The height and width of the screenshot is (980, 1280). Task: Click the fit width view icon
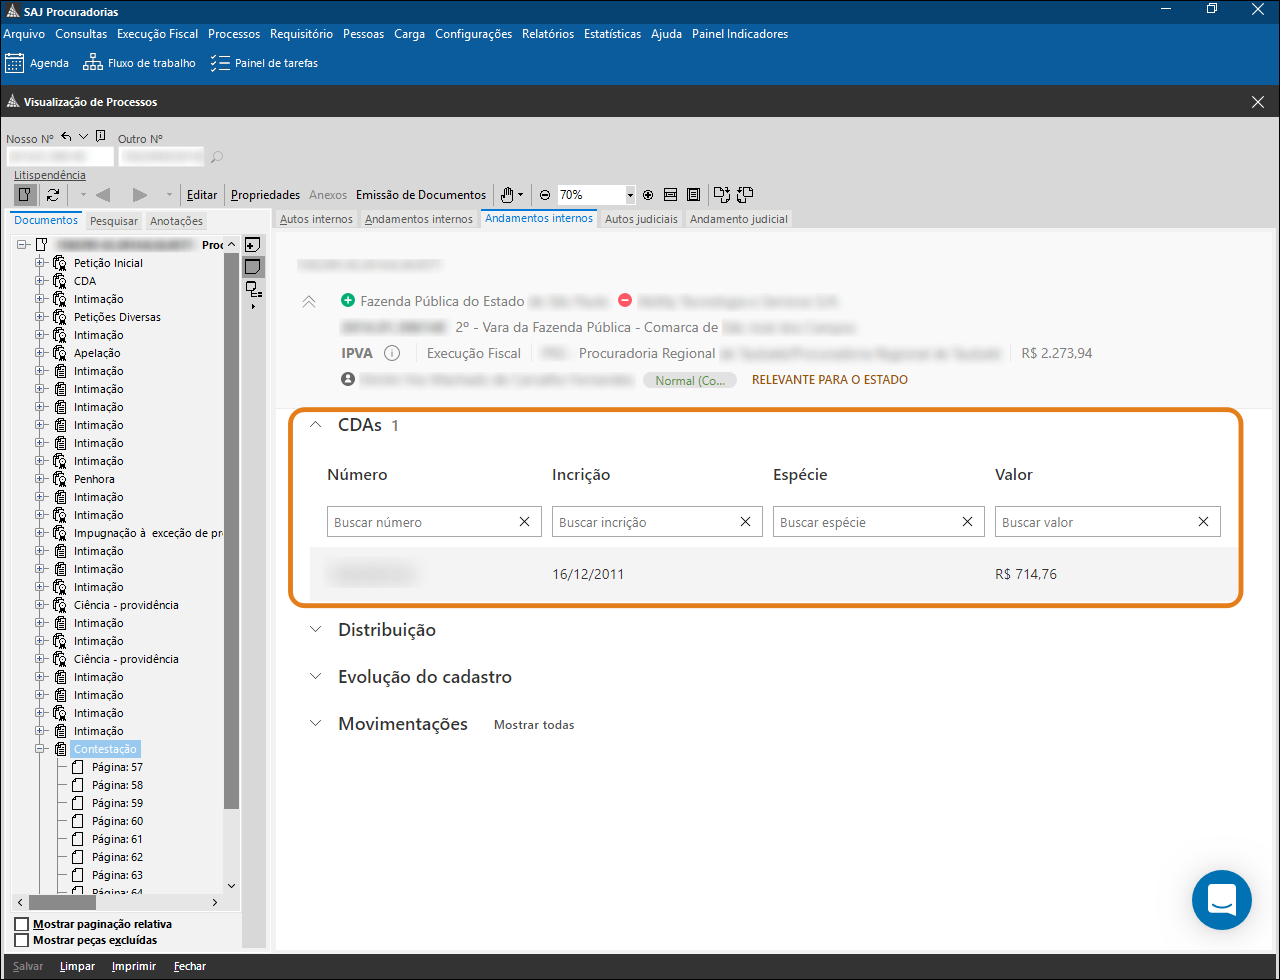(x=669, y=195)
